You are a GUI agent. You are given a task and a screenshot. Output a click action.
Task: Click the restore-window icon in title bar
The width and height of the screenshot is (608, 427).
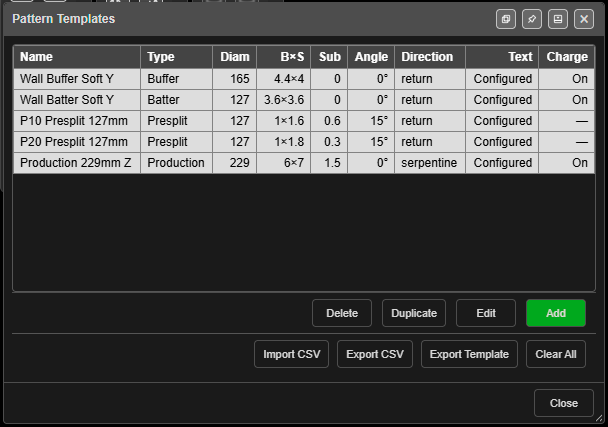point(506,19)
